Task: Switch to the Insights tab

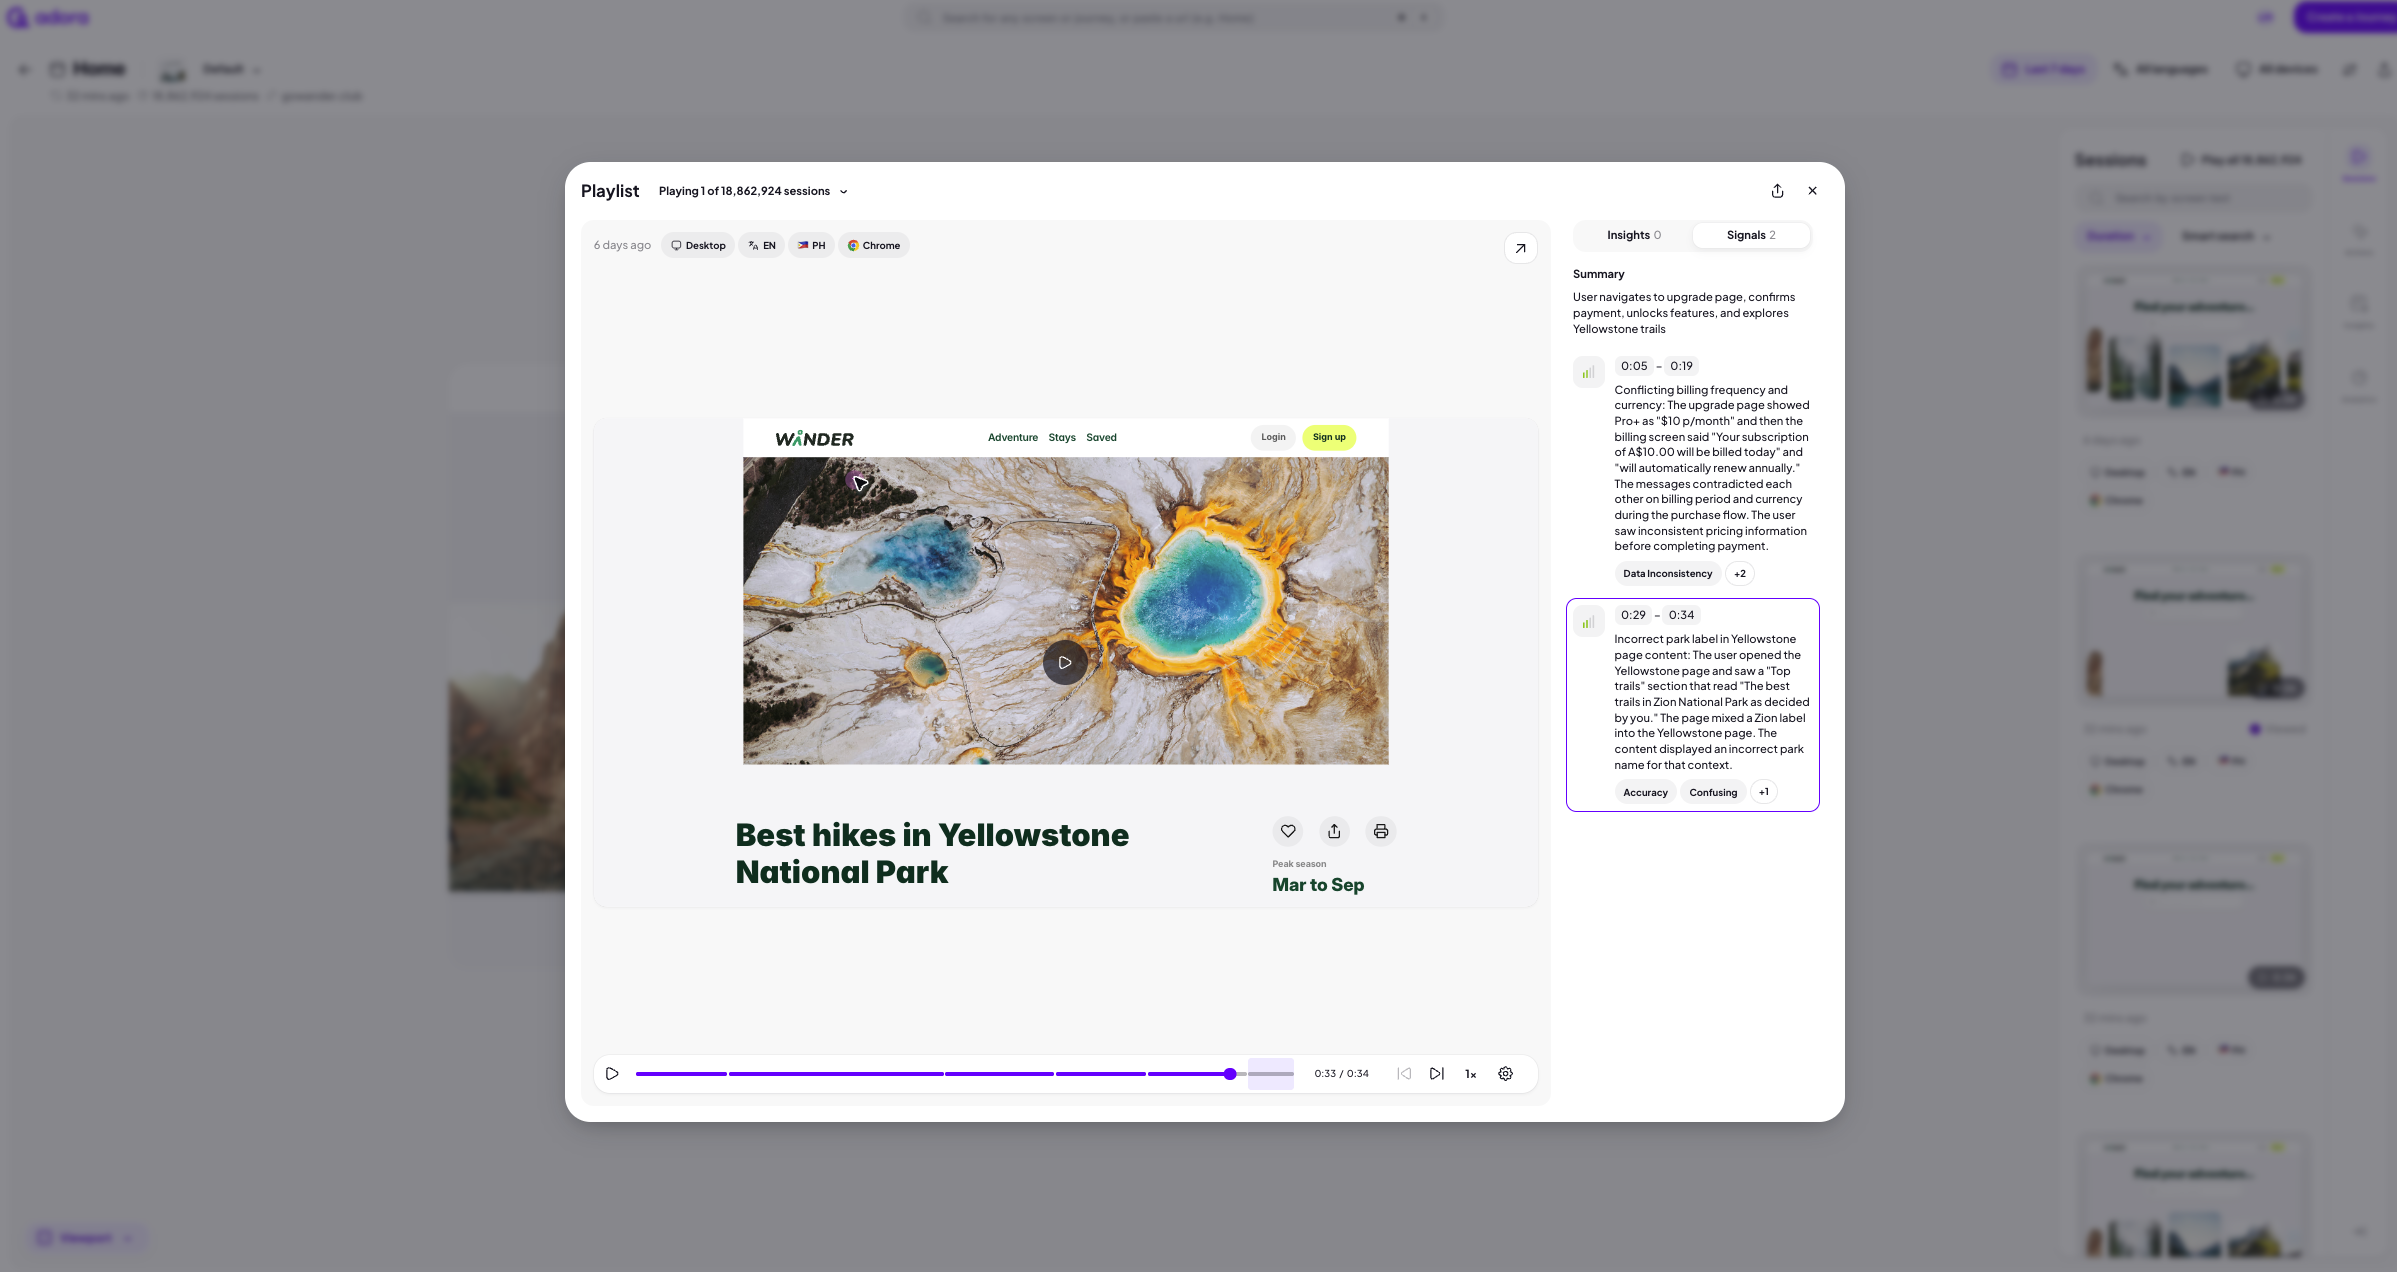Action: 1633,235
